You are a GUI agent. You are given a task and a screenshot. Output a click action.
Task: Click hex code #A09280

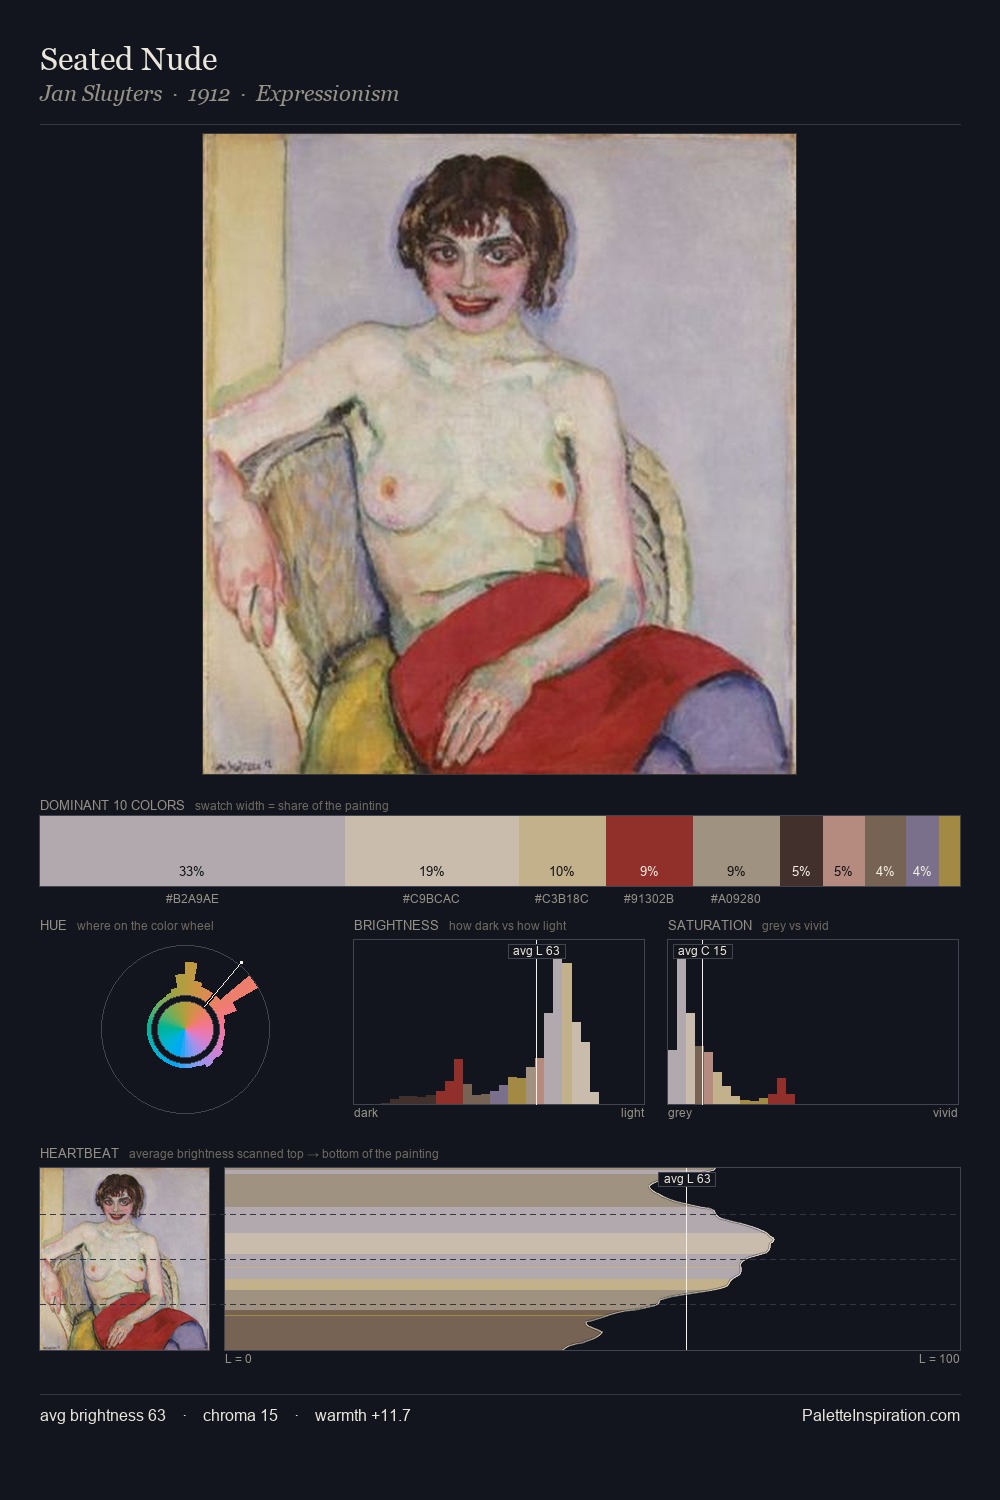point(736,899)
